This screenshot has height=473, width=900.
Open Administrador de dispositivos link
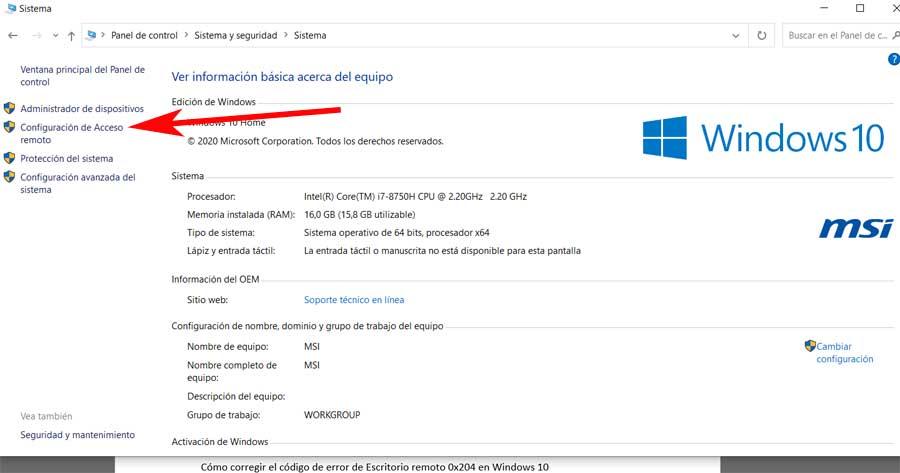(82, 108)
